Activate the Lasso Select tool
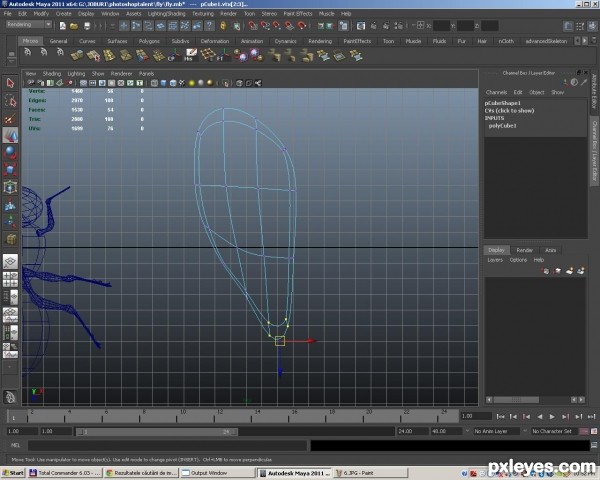600x480 pixels. 10,101
